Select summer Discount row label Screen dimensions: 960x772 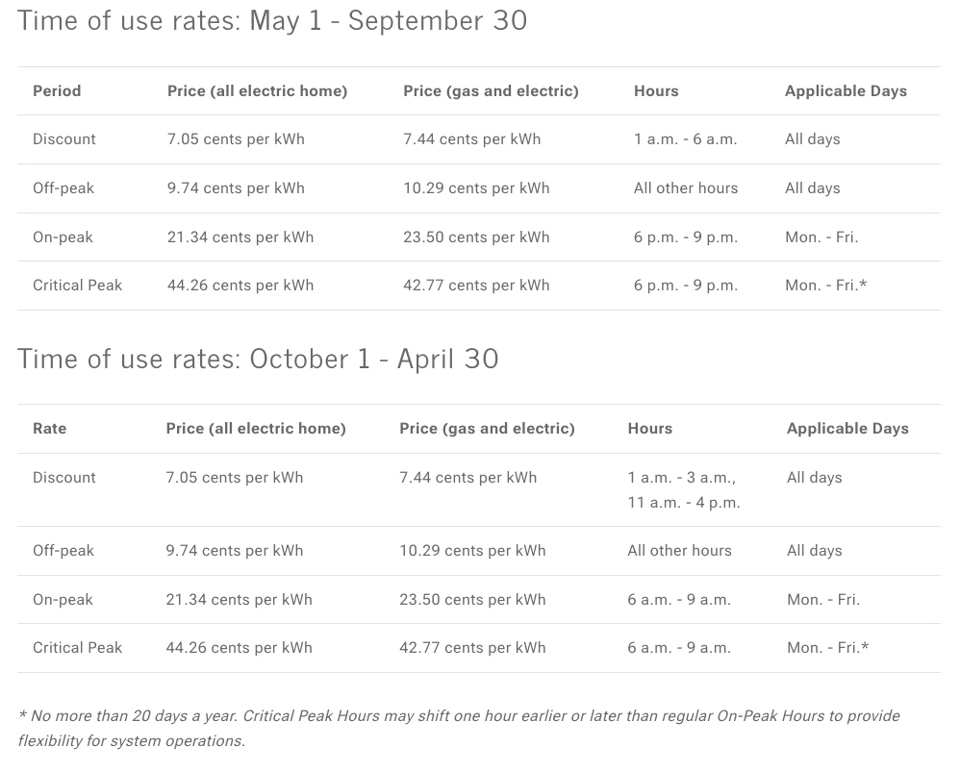click(64, 139)
